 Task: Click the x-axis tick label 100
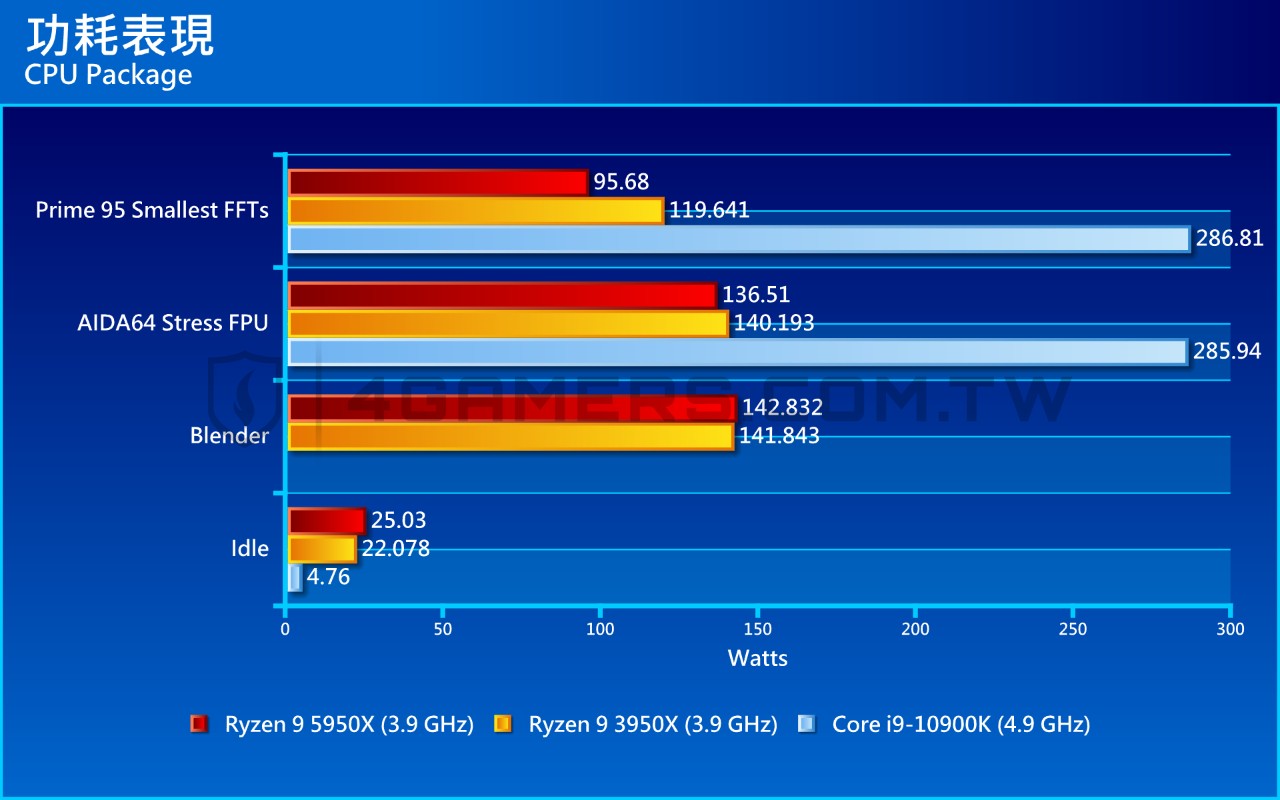point(600,629)
